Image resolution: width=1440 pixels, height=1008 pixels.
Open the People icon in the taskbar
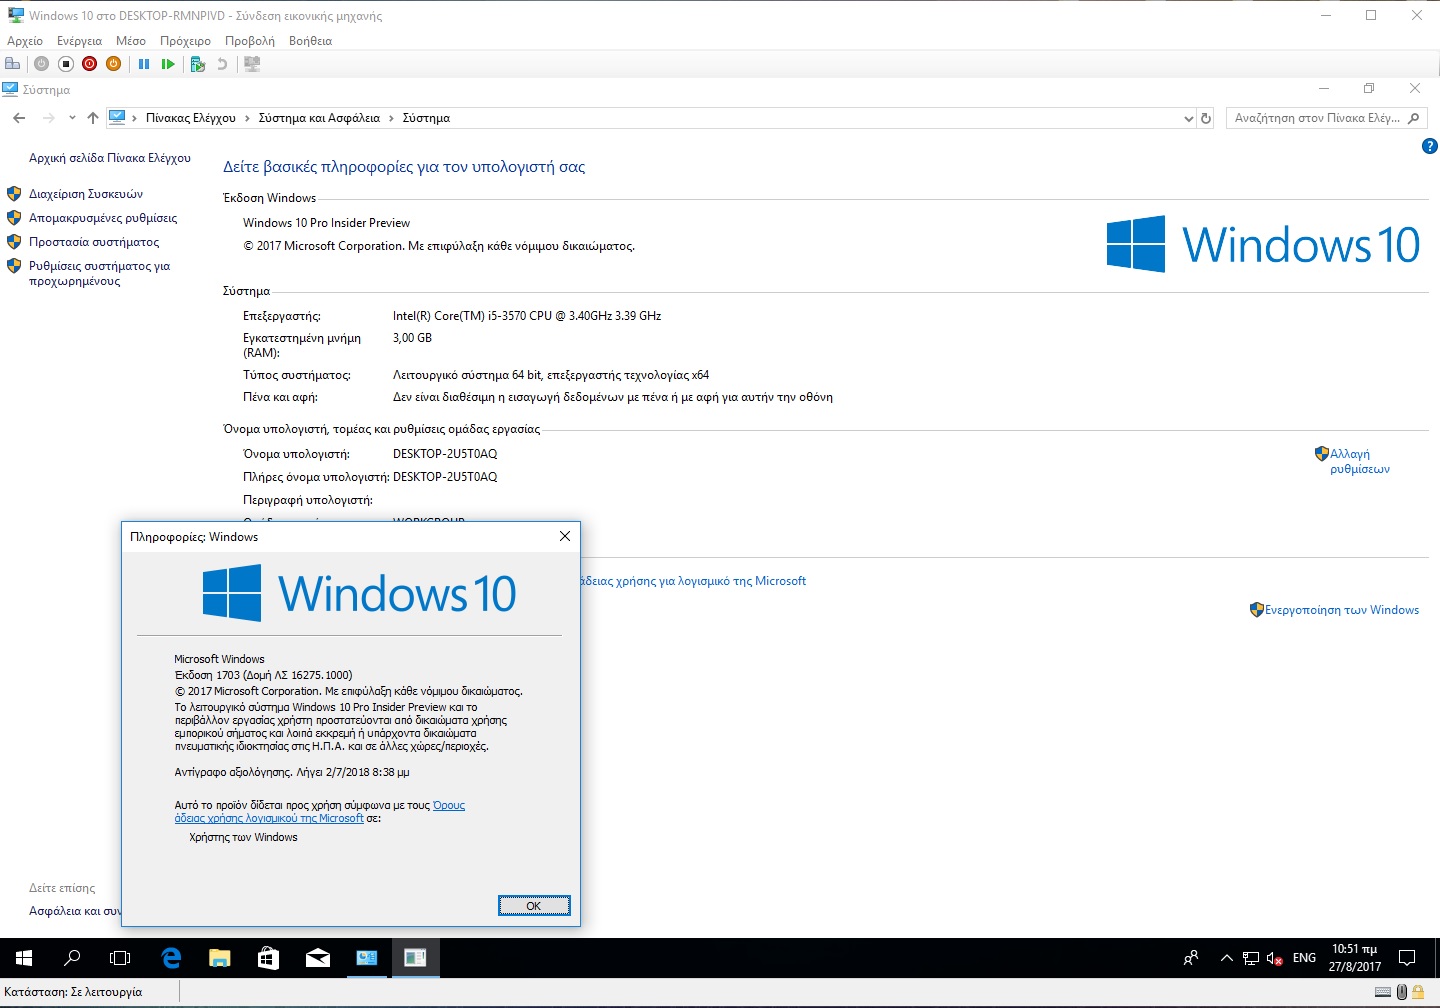pyautogui.click(x=1190, y=958)
